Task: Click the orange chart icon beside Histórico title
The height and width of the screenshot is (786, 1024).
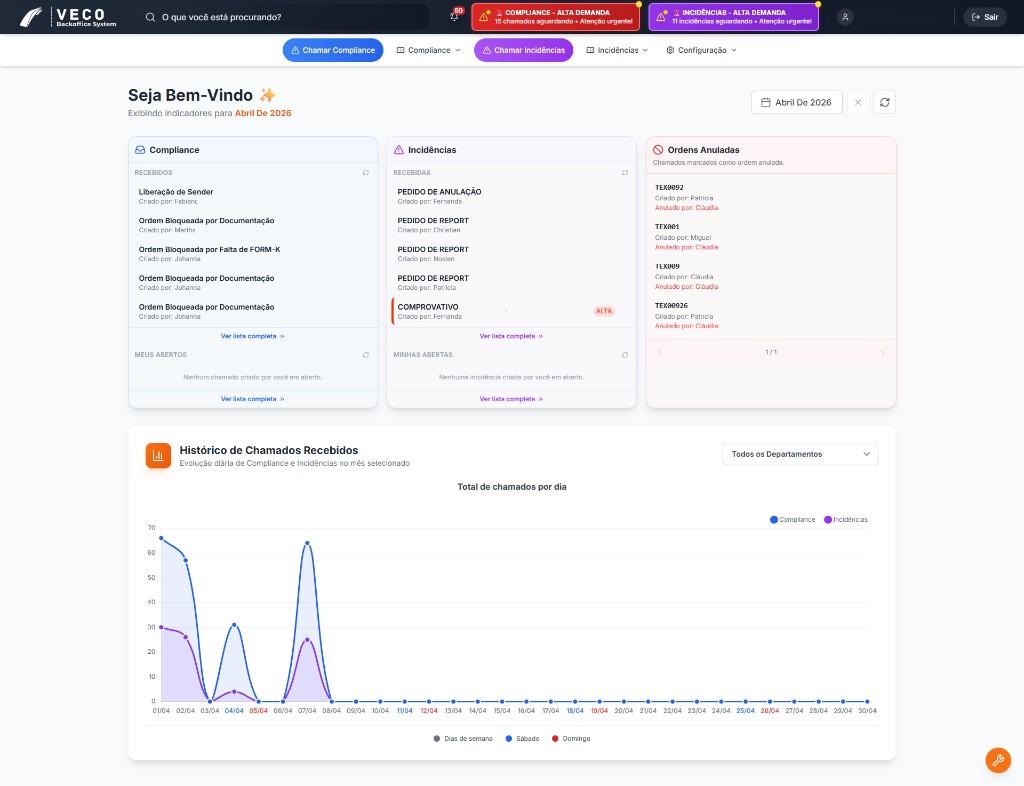Action: pyautogui.click(x=158, y=456)
